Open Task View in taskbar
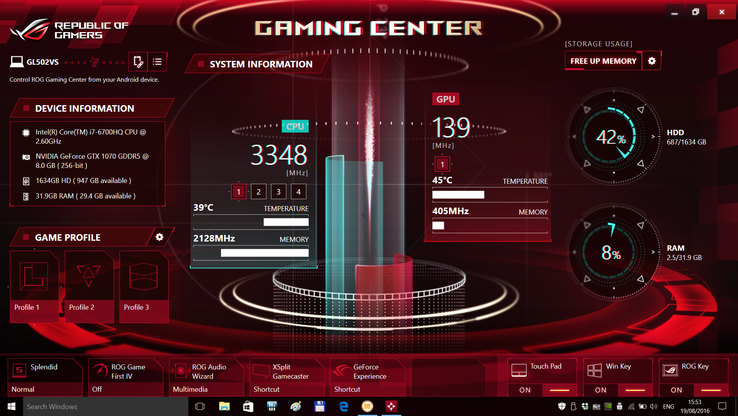 coord(200,406)
